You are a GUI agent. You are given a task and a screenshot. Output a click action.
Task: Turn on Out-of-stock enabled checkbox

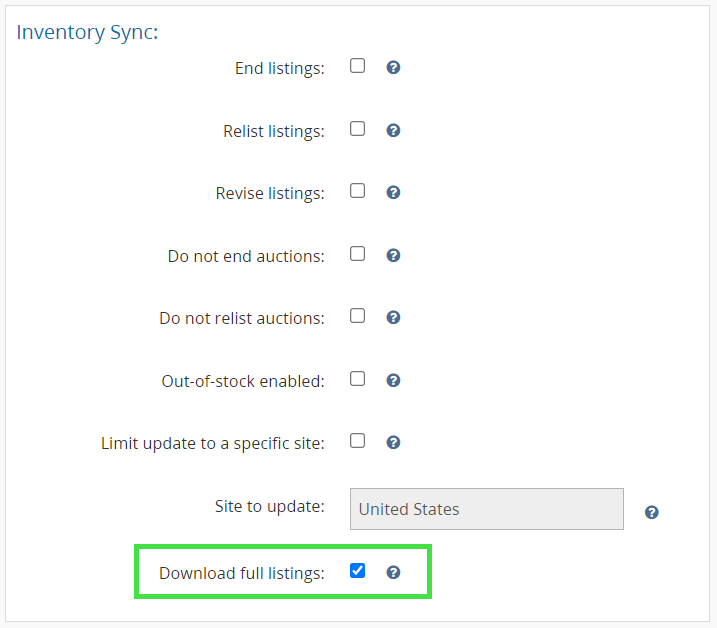coord(357,379)
